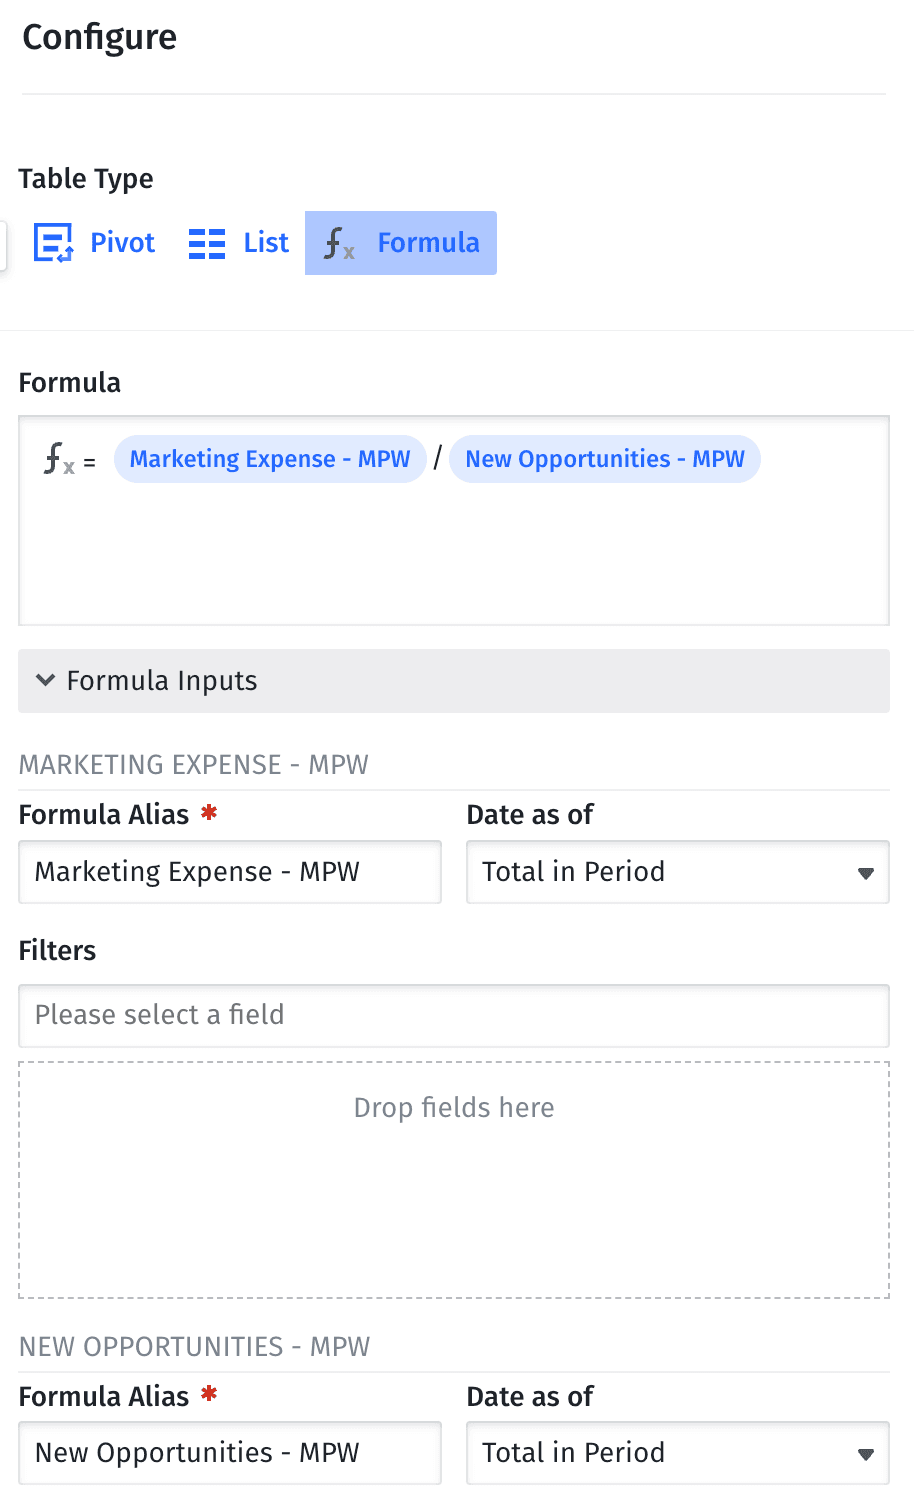
Task: Select the Formula table type label
Action: click(428, 243)
